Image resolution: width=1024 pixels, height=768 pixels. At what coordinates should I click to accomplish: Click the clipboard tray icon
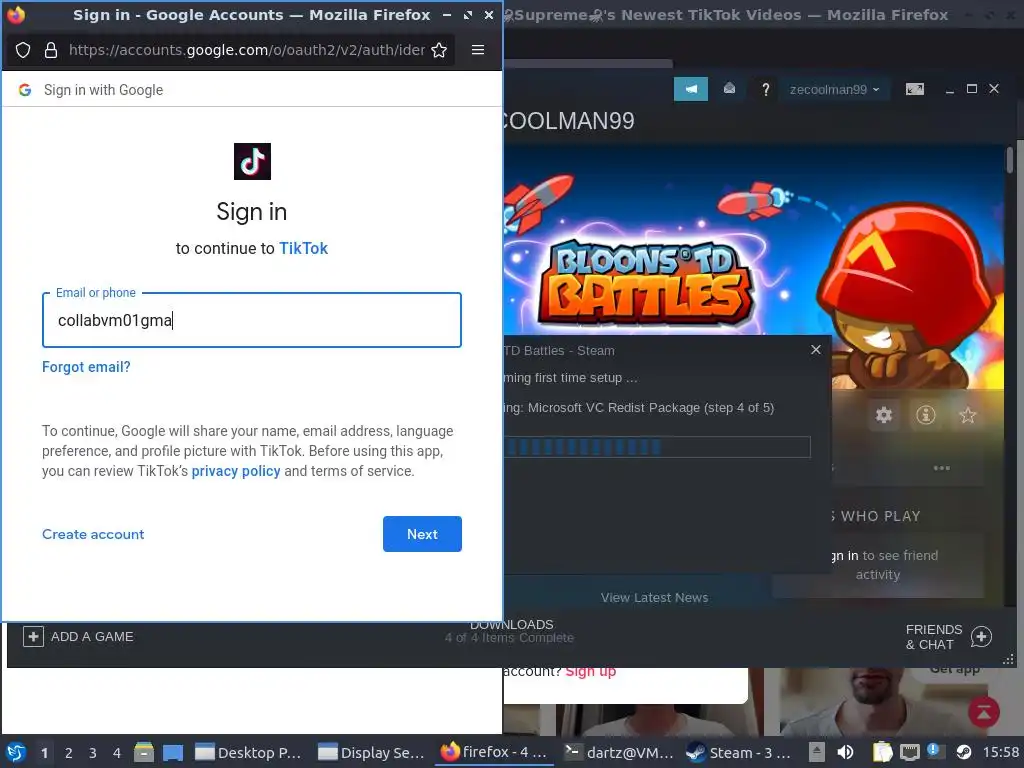click(x=882, y=752)
